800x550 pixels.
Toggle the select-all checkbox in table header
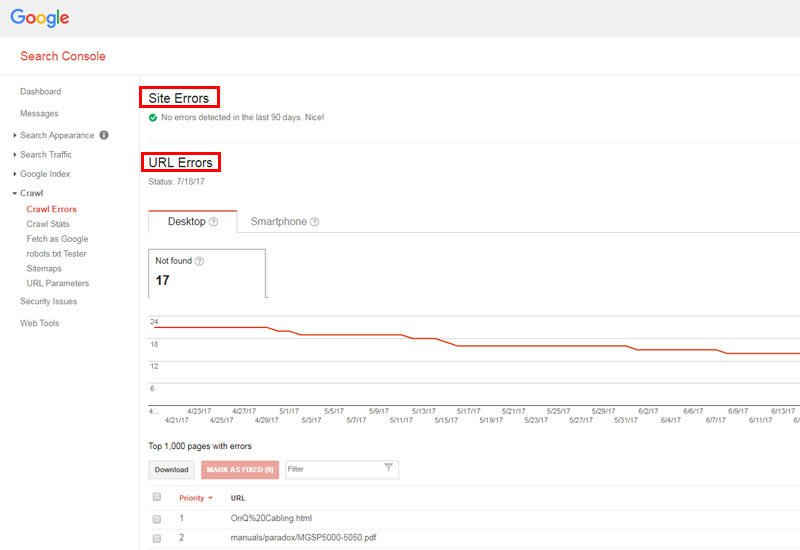click(x=156, y=497)
